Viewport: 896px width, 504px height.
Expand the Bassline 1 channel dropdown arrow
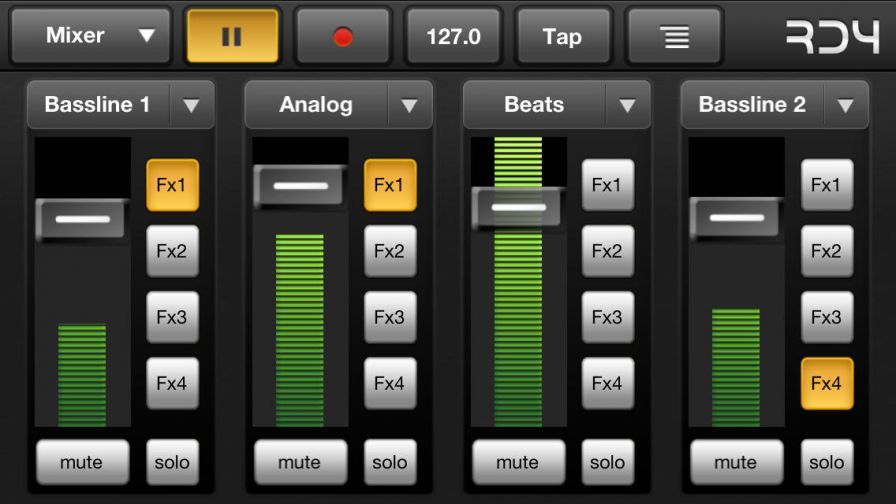click(x=191, y=105)
